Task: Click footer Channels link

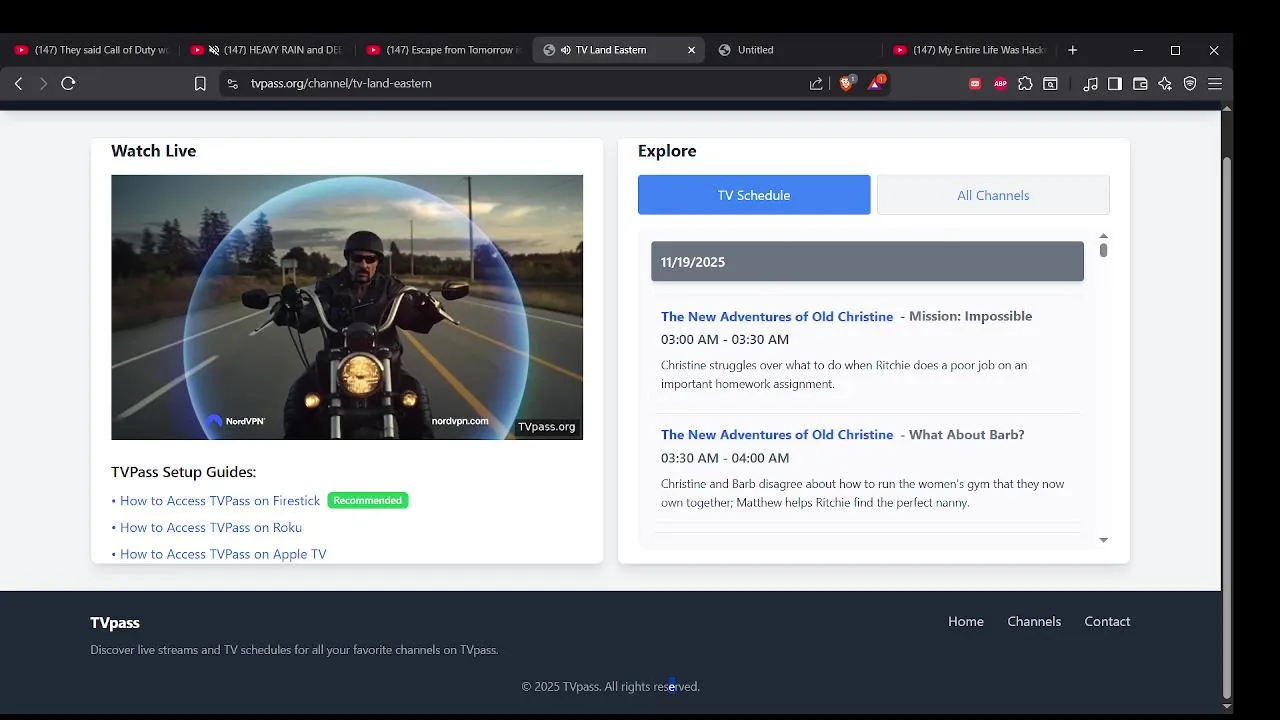Action: tap(1034, 622)
